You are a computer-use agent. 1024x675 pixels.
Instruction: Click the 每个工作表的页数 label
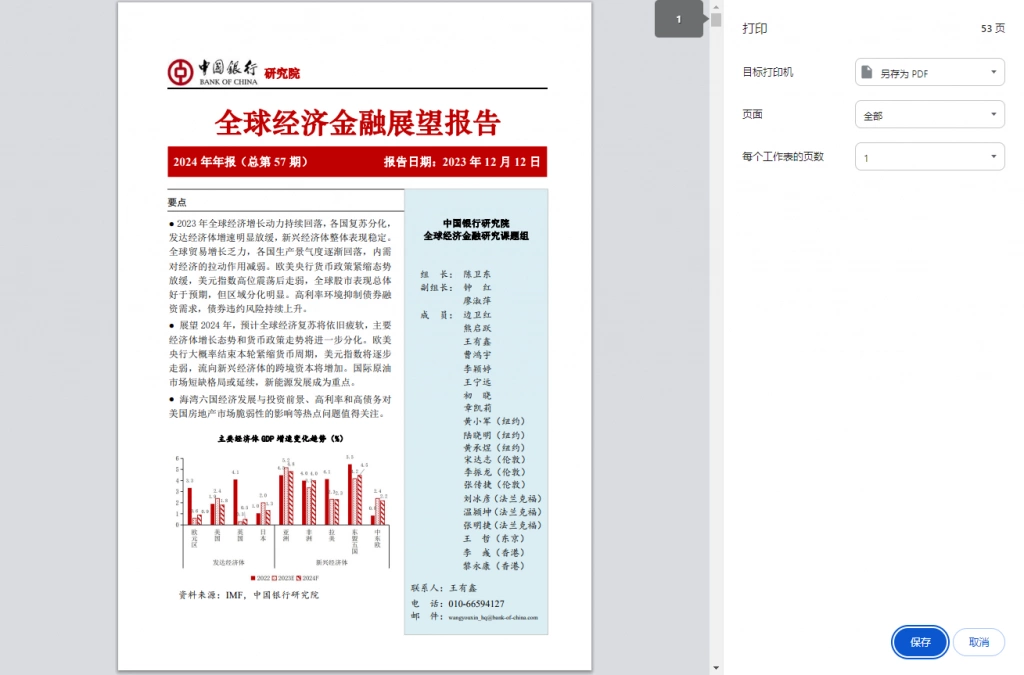(783, 157)
